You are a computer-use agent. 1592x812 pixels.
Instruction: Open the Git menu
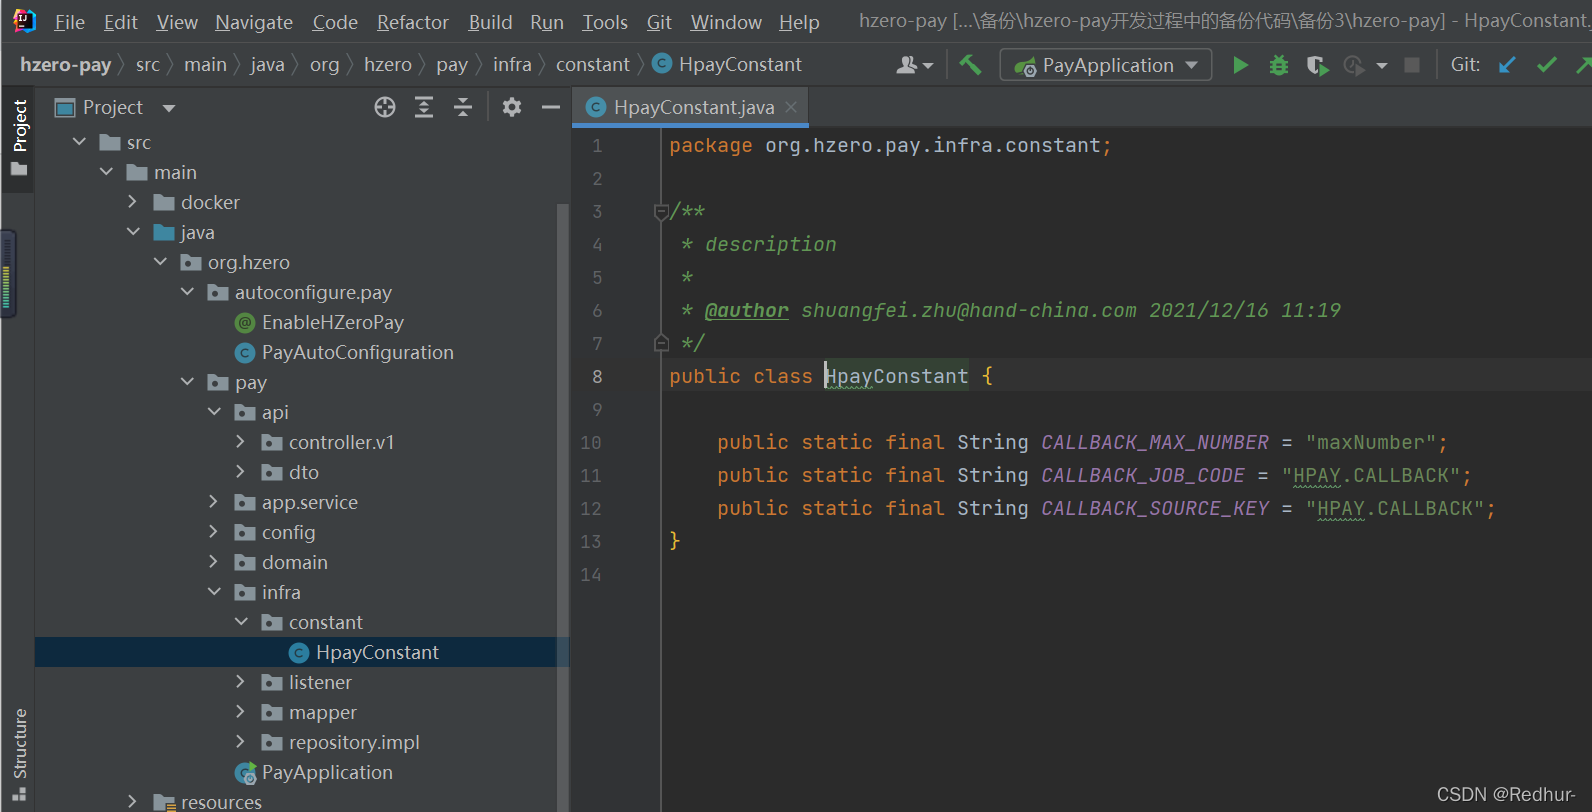coord(659,22)
